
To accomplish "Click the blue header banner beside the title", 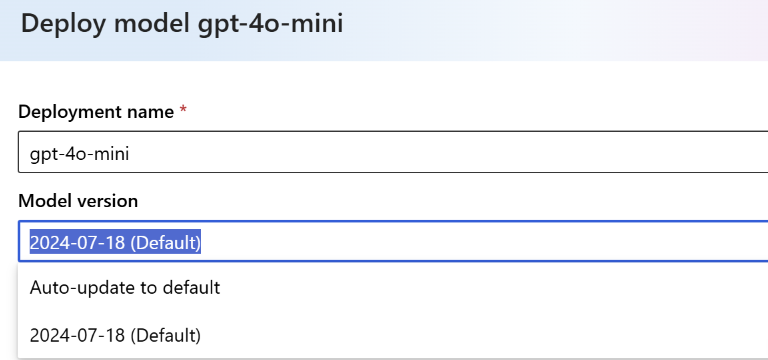I will (553, 29).
